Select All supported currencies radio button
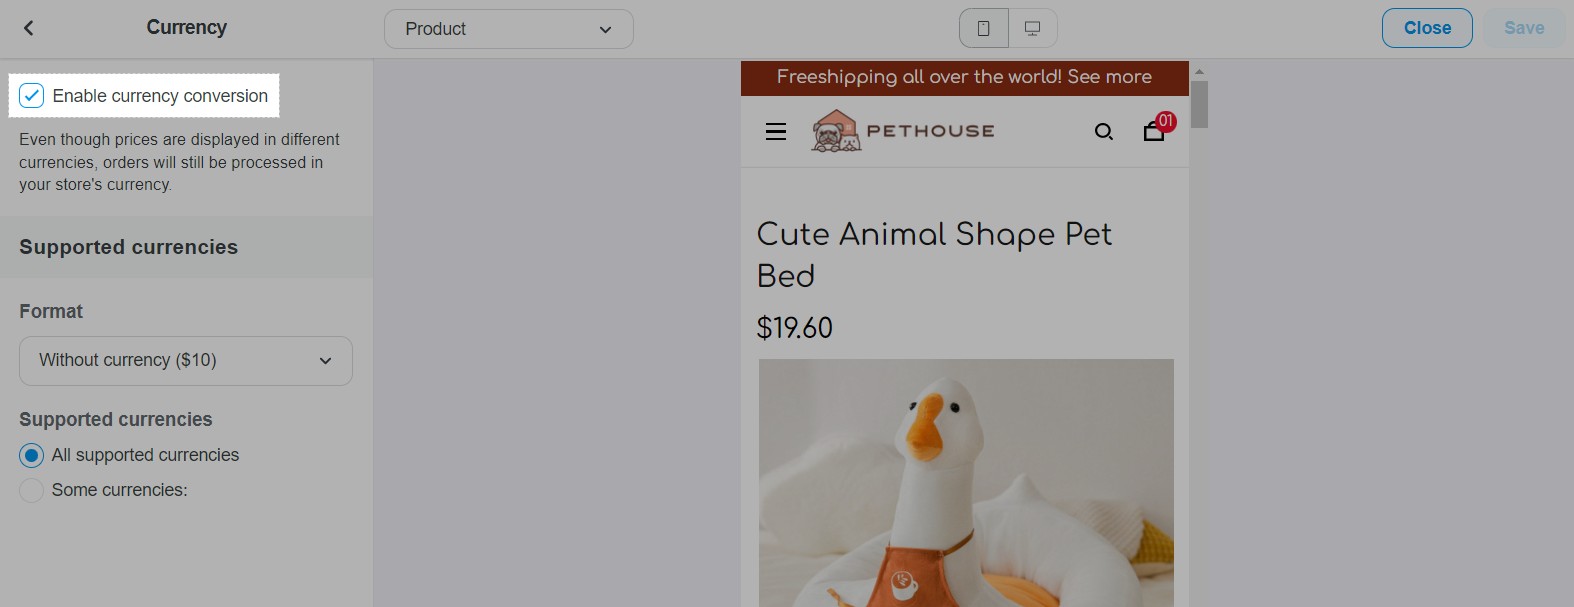This screenshot has width=1574, height=607. click(32, 456)
